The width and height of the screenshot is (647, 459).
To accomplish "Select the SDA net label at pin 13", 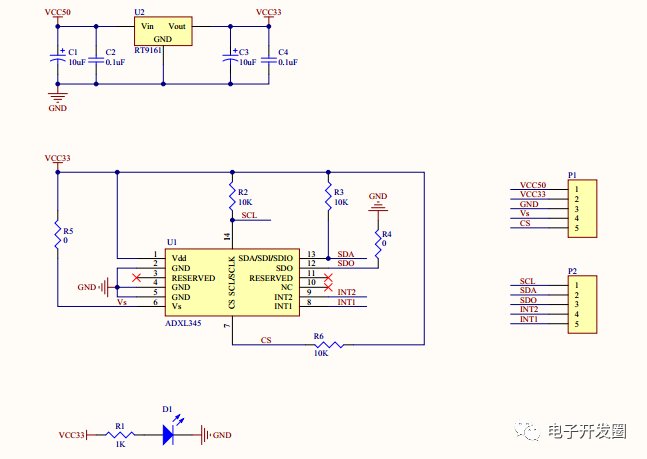I will 346,254.
